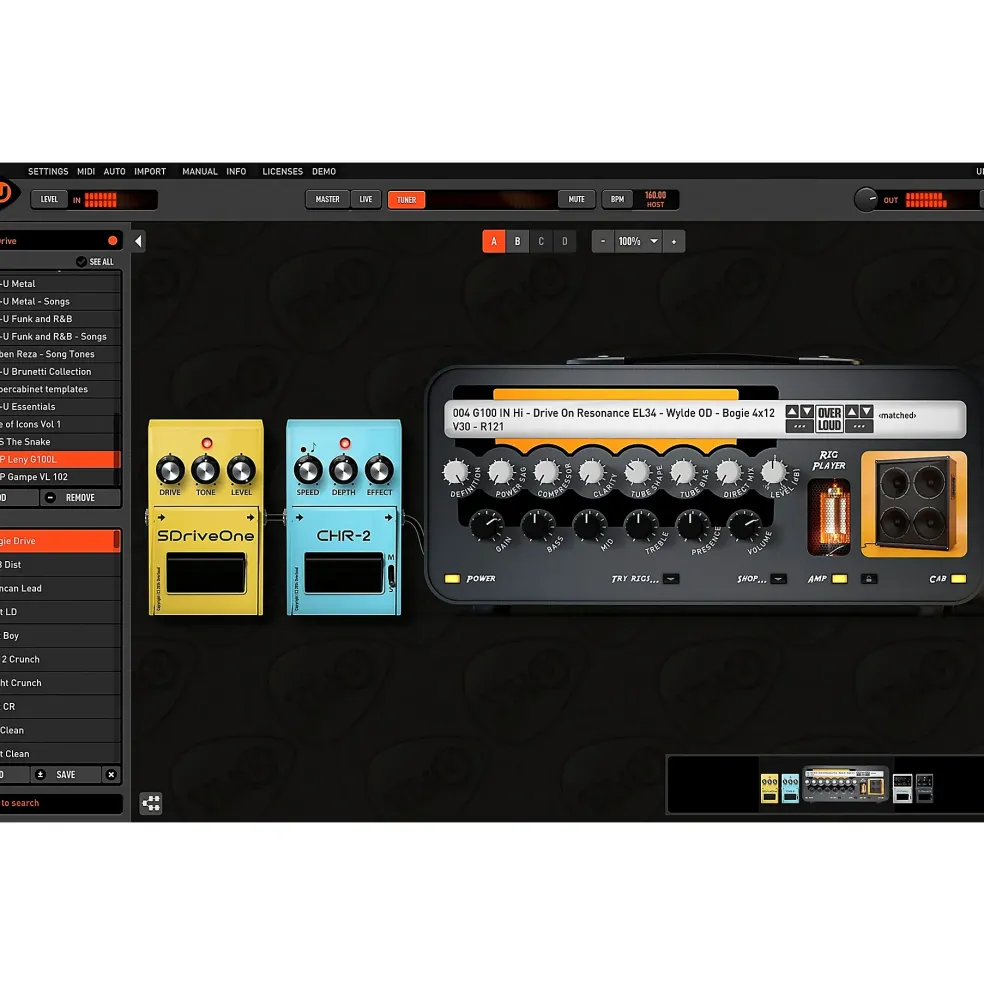Open the IMPORT menu

click(150, 171)
